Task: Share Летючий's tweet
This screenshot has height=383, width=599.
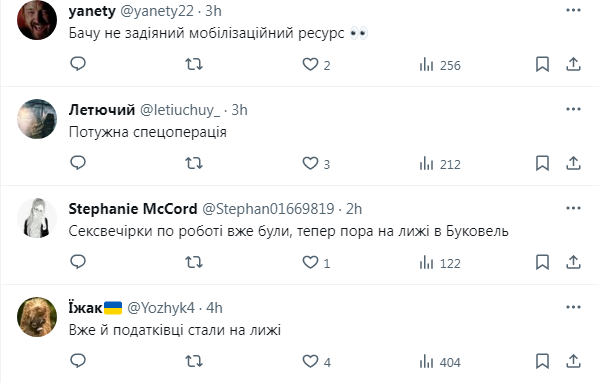Action: pyautogui.click(x=573, y=163)
